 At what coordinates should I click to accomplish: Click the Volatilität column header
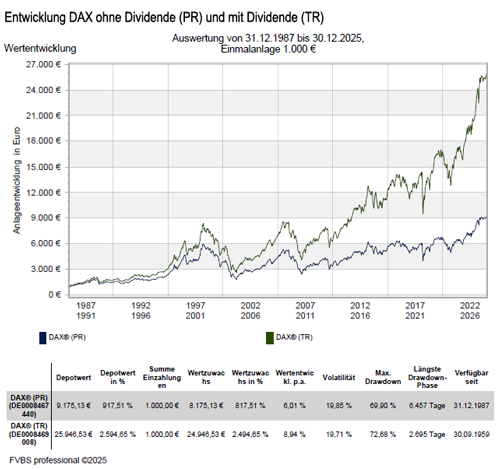339,377
